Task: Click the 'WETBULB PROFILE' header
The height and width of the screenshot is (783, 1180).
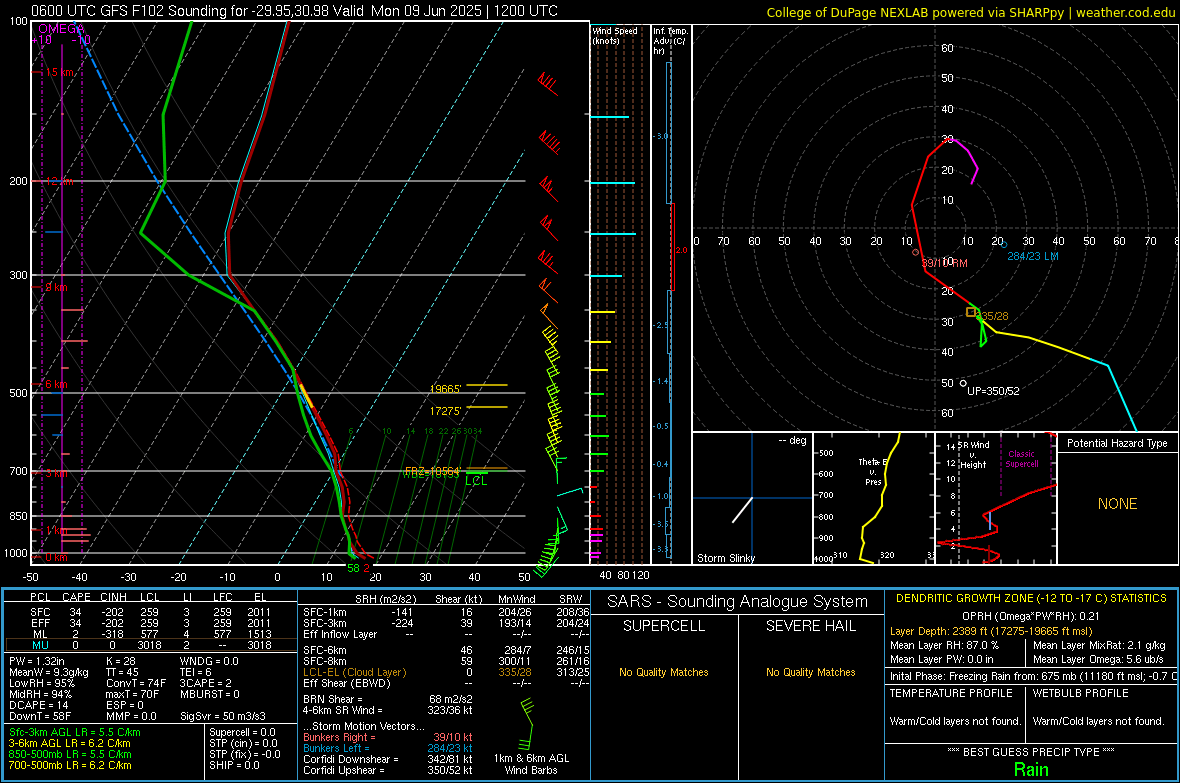Action: (x=1081, y=693)
